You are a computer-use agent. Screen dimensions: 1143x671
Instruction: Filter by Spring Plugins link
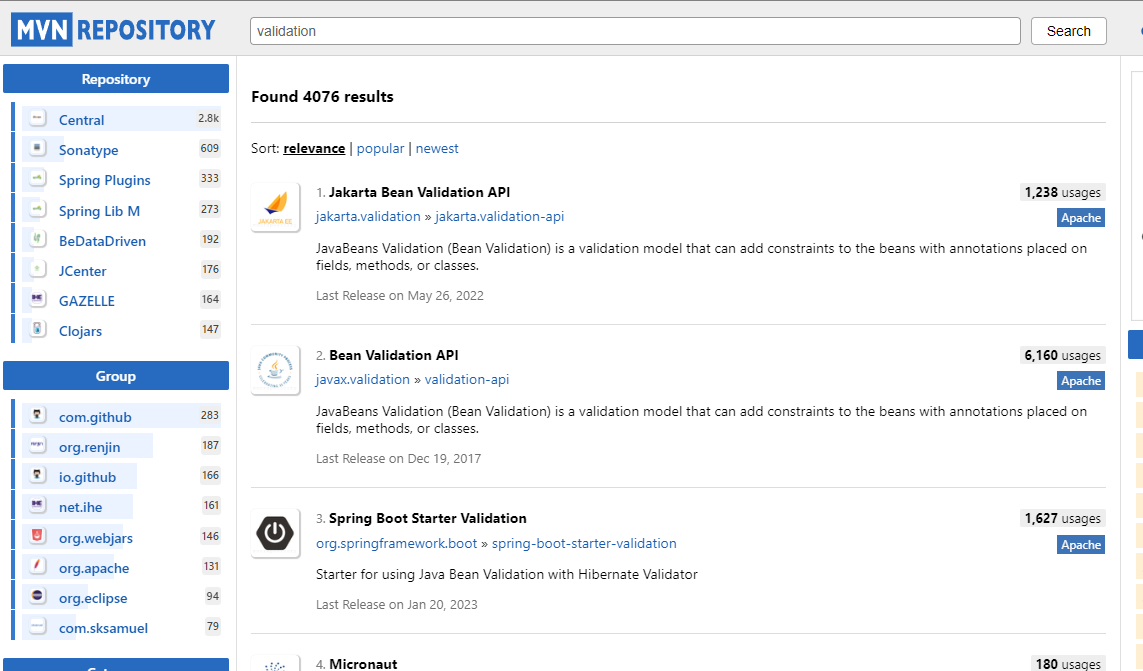coord(105,180)
